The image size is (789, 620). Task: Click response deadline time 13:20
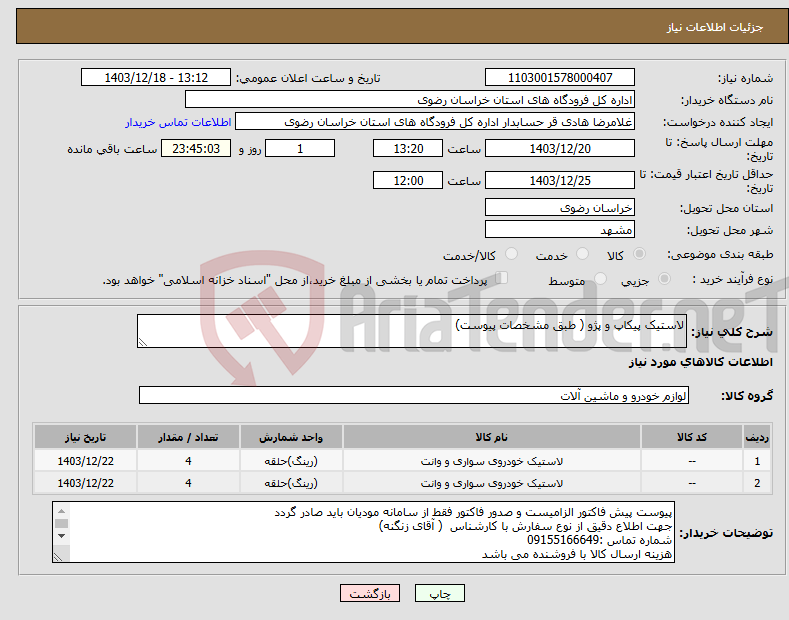408,148
